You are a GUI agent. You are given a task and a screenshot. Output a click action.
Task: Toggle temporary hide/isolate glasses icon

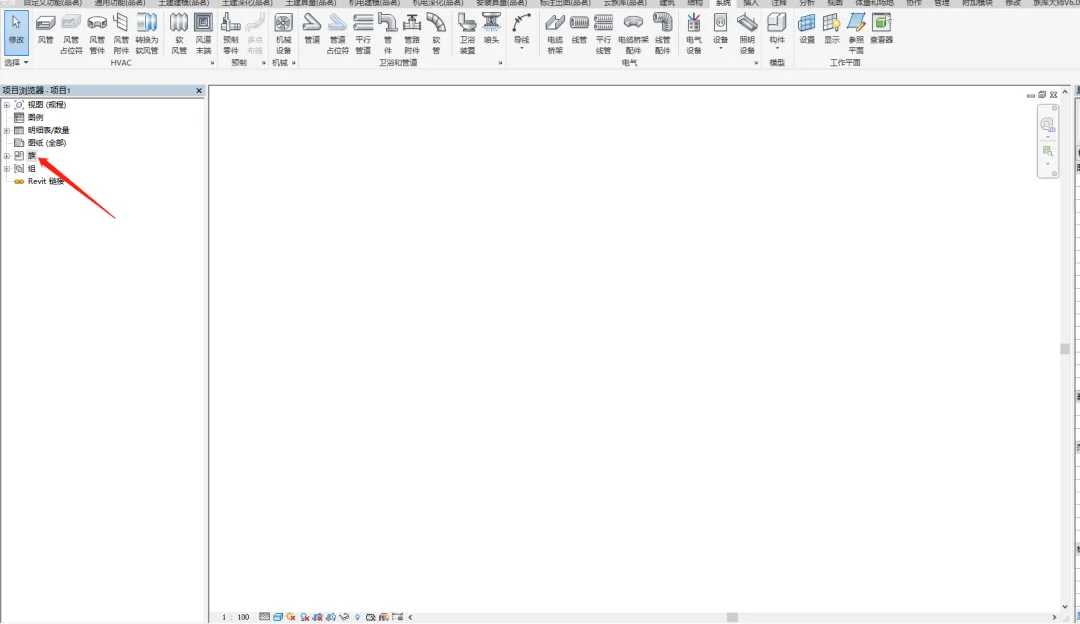[344, 617]
